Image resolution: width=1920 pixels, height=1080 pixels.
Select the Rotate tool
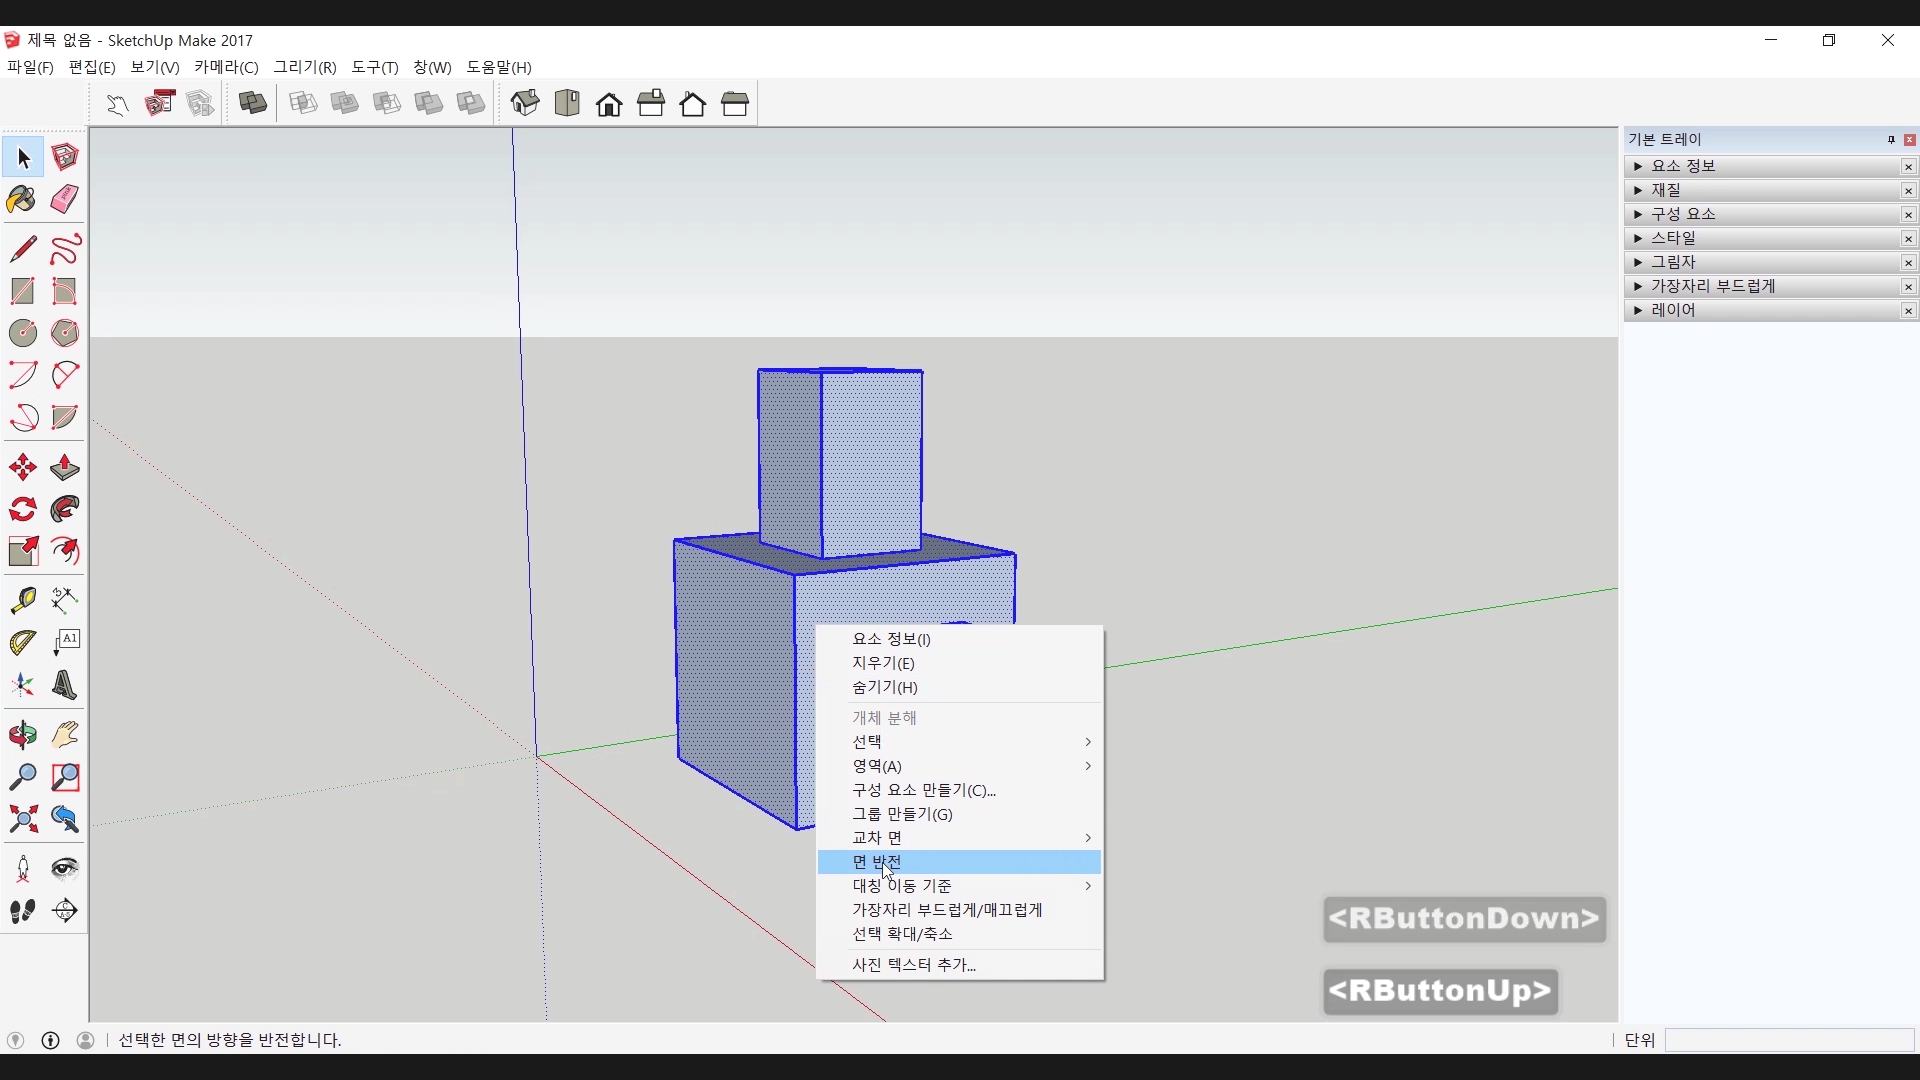(x=22, y=510)
